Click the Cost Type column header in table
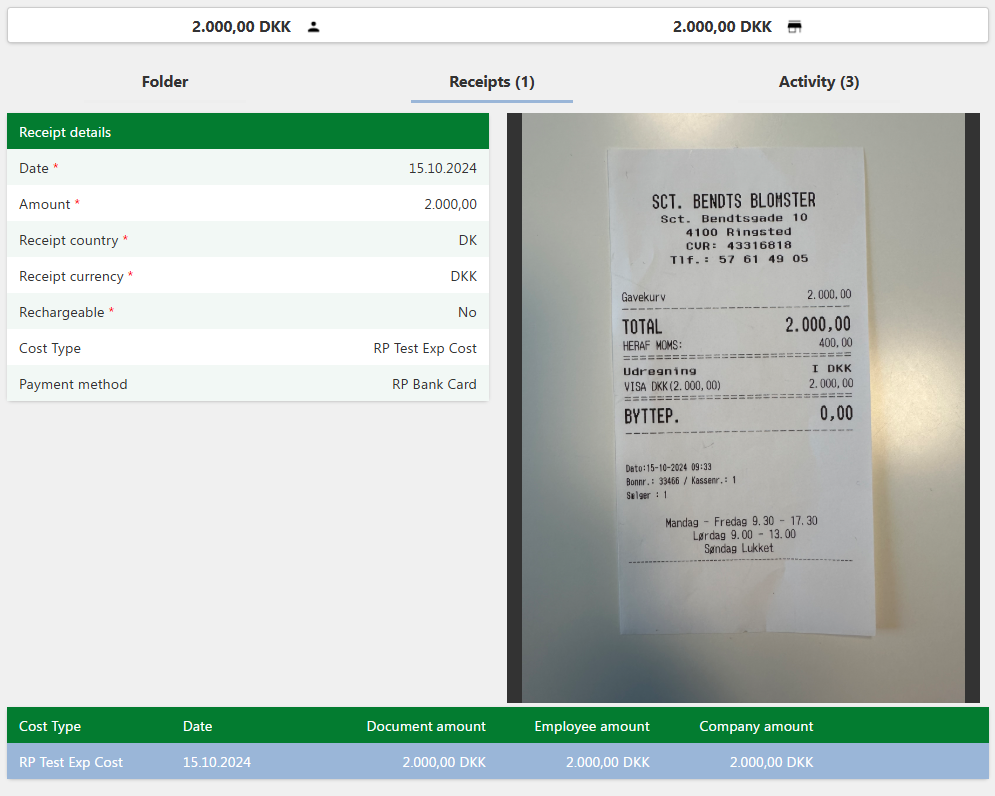995x796 pixels. [x=50, y=726]
